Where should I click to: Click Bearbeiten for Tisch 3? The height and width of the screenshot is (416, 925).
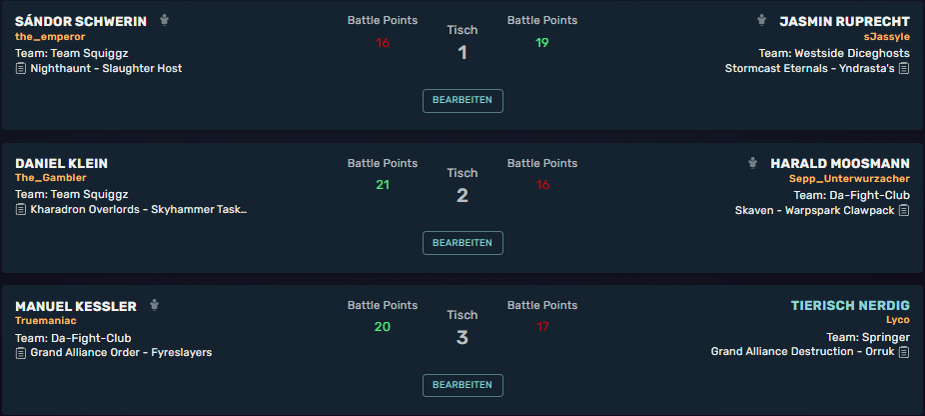tap(462, 385)
